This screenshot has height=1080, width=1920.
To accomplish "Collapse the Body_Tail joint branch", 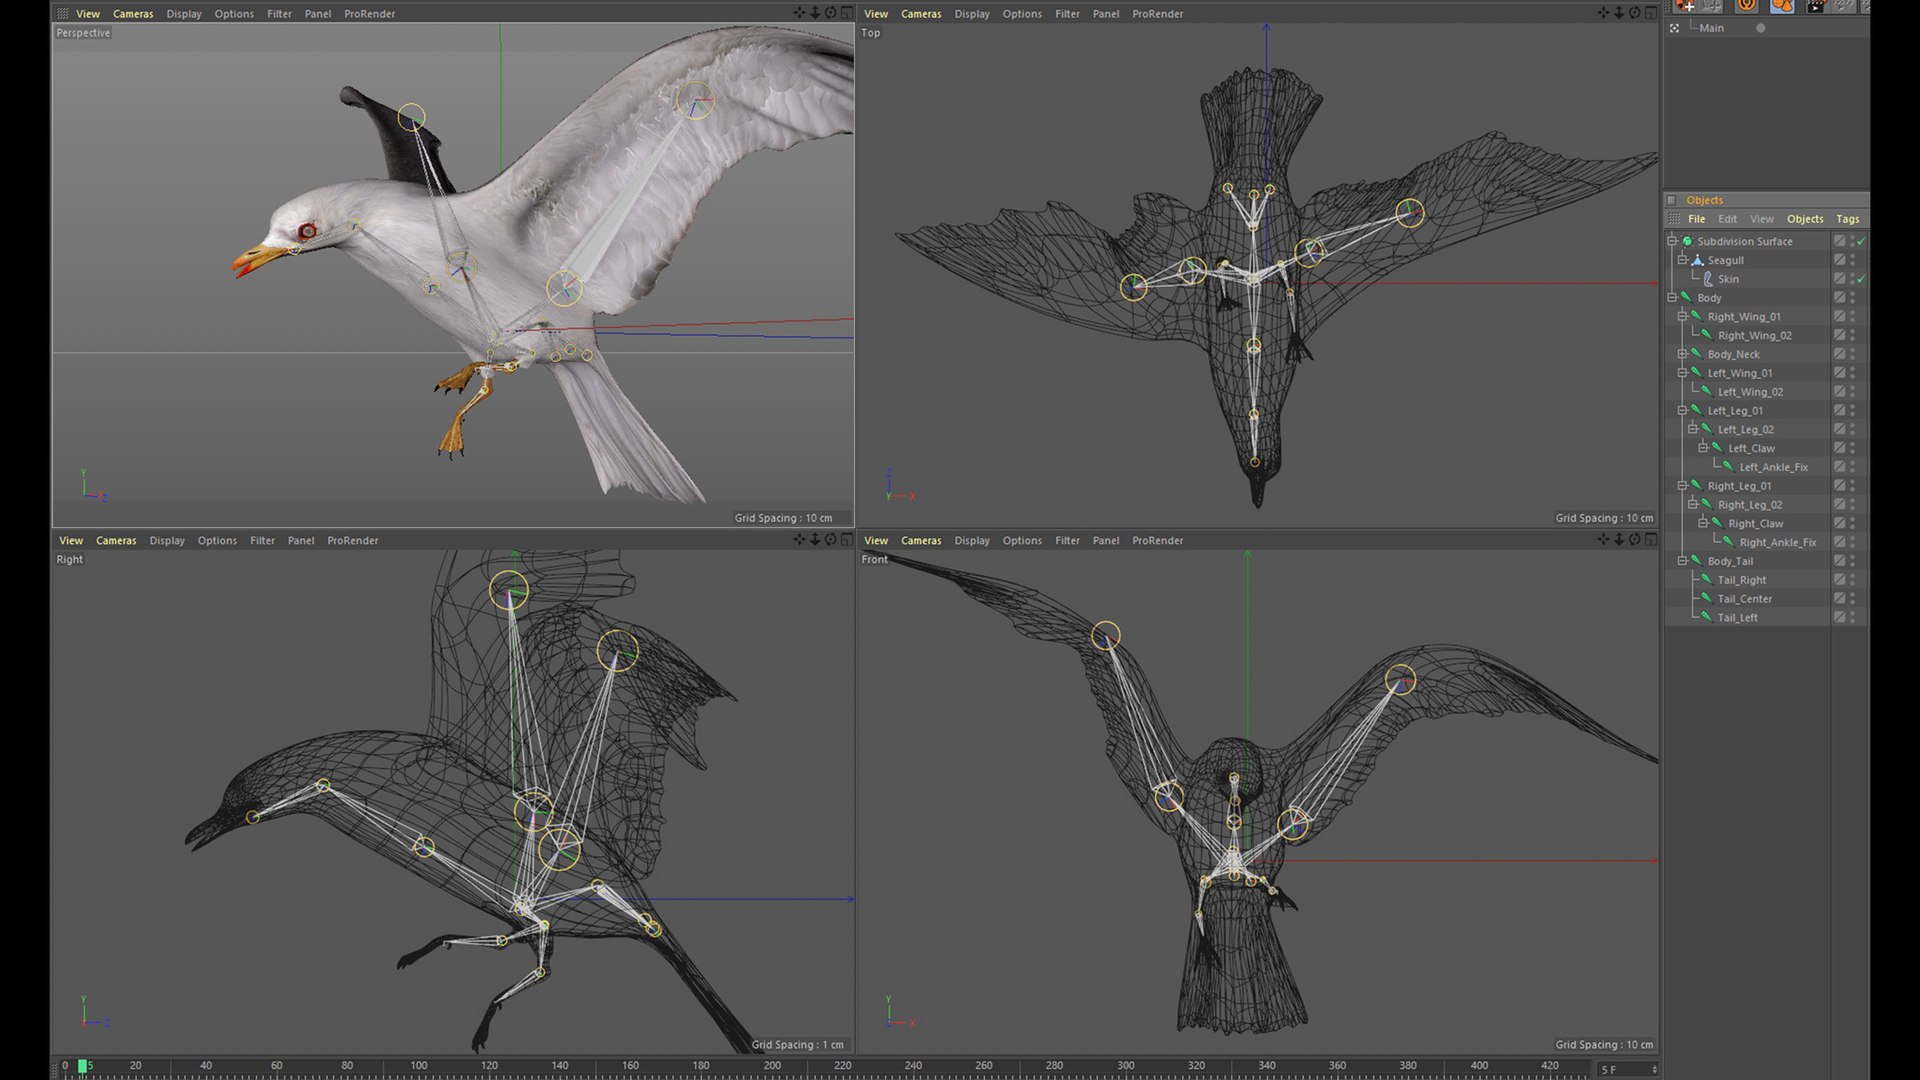I will 1683,561.
